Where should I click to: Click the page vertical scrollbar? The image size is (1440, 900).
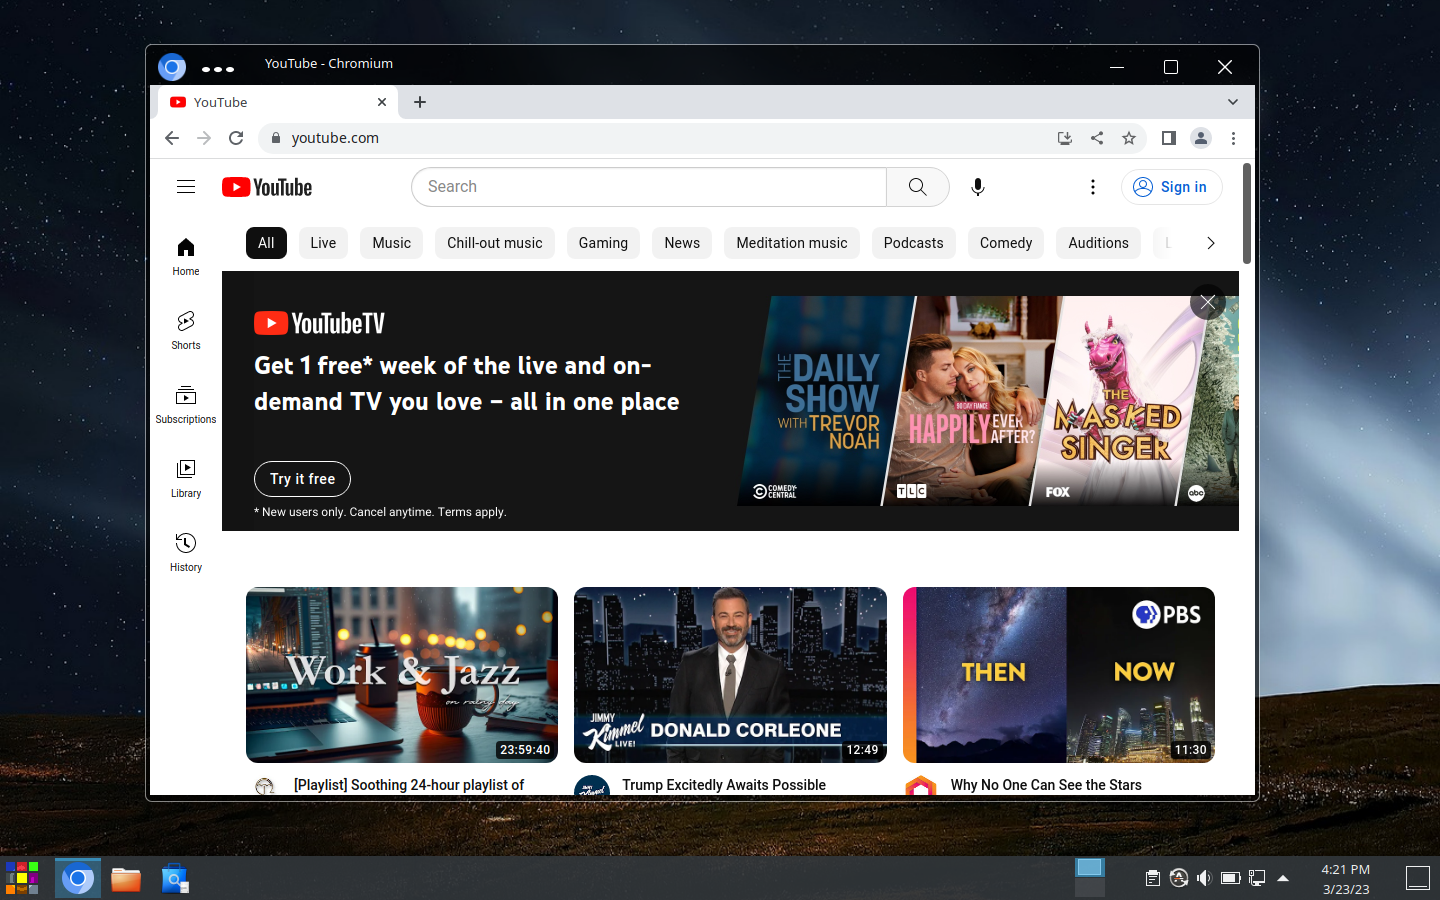click(x=1247, y=212)
